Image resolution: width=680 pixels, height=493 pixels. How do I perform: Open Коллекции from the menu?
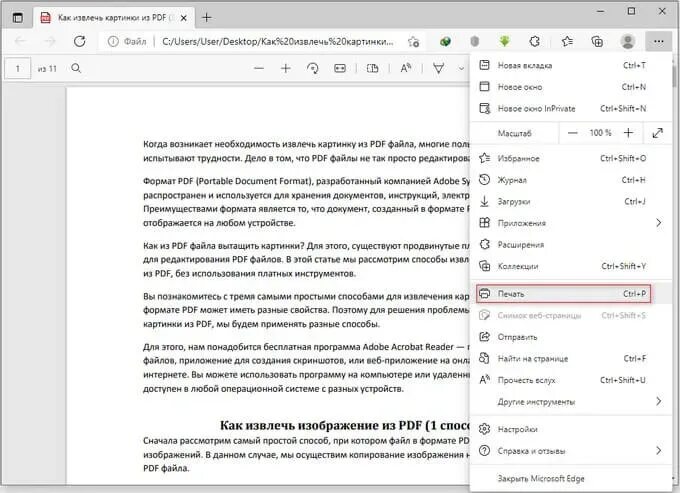pyautogui.click(x=570, y=266)
